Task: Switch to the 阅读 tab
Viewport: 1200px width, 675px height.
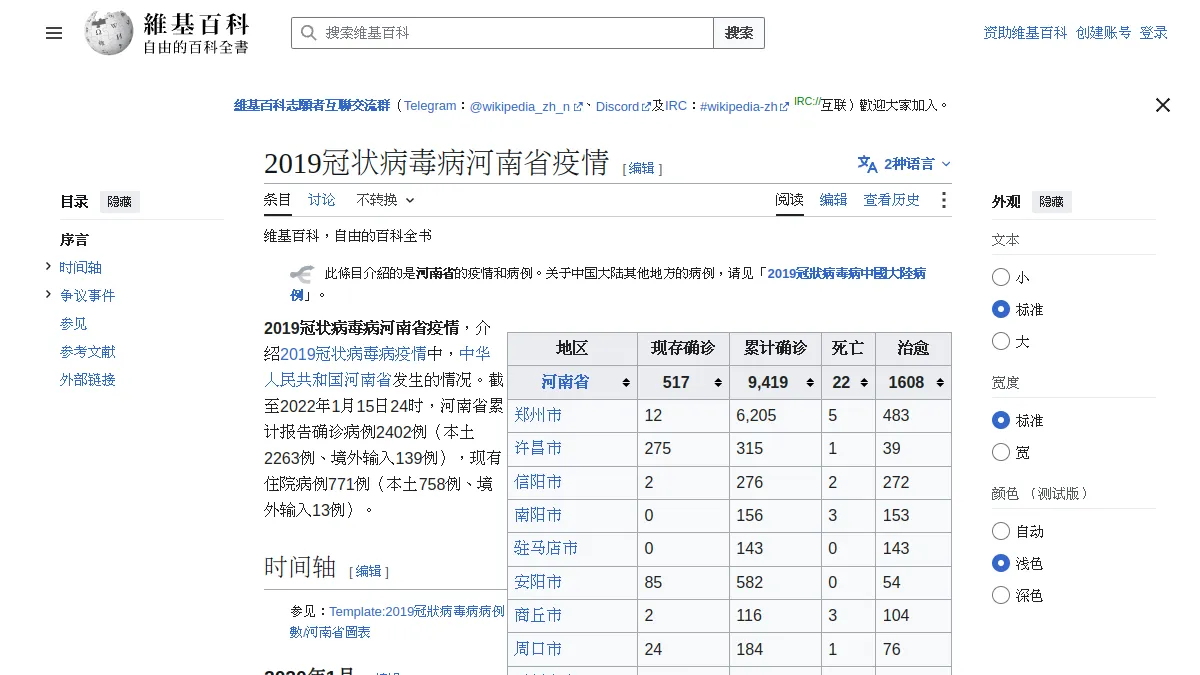Action: coord(789,200)
